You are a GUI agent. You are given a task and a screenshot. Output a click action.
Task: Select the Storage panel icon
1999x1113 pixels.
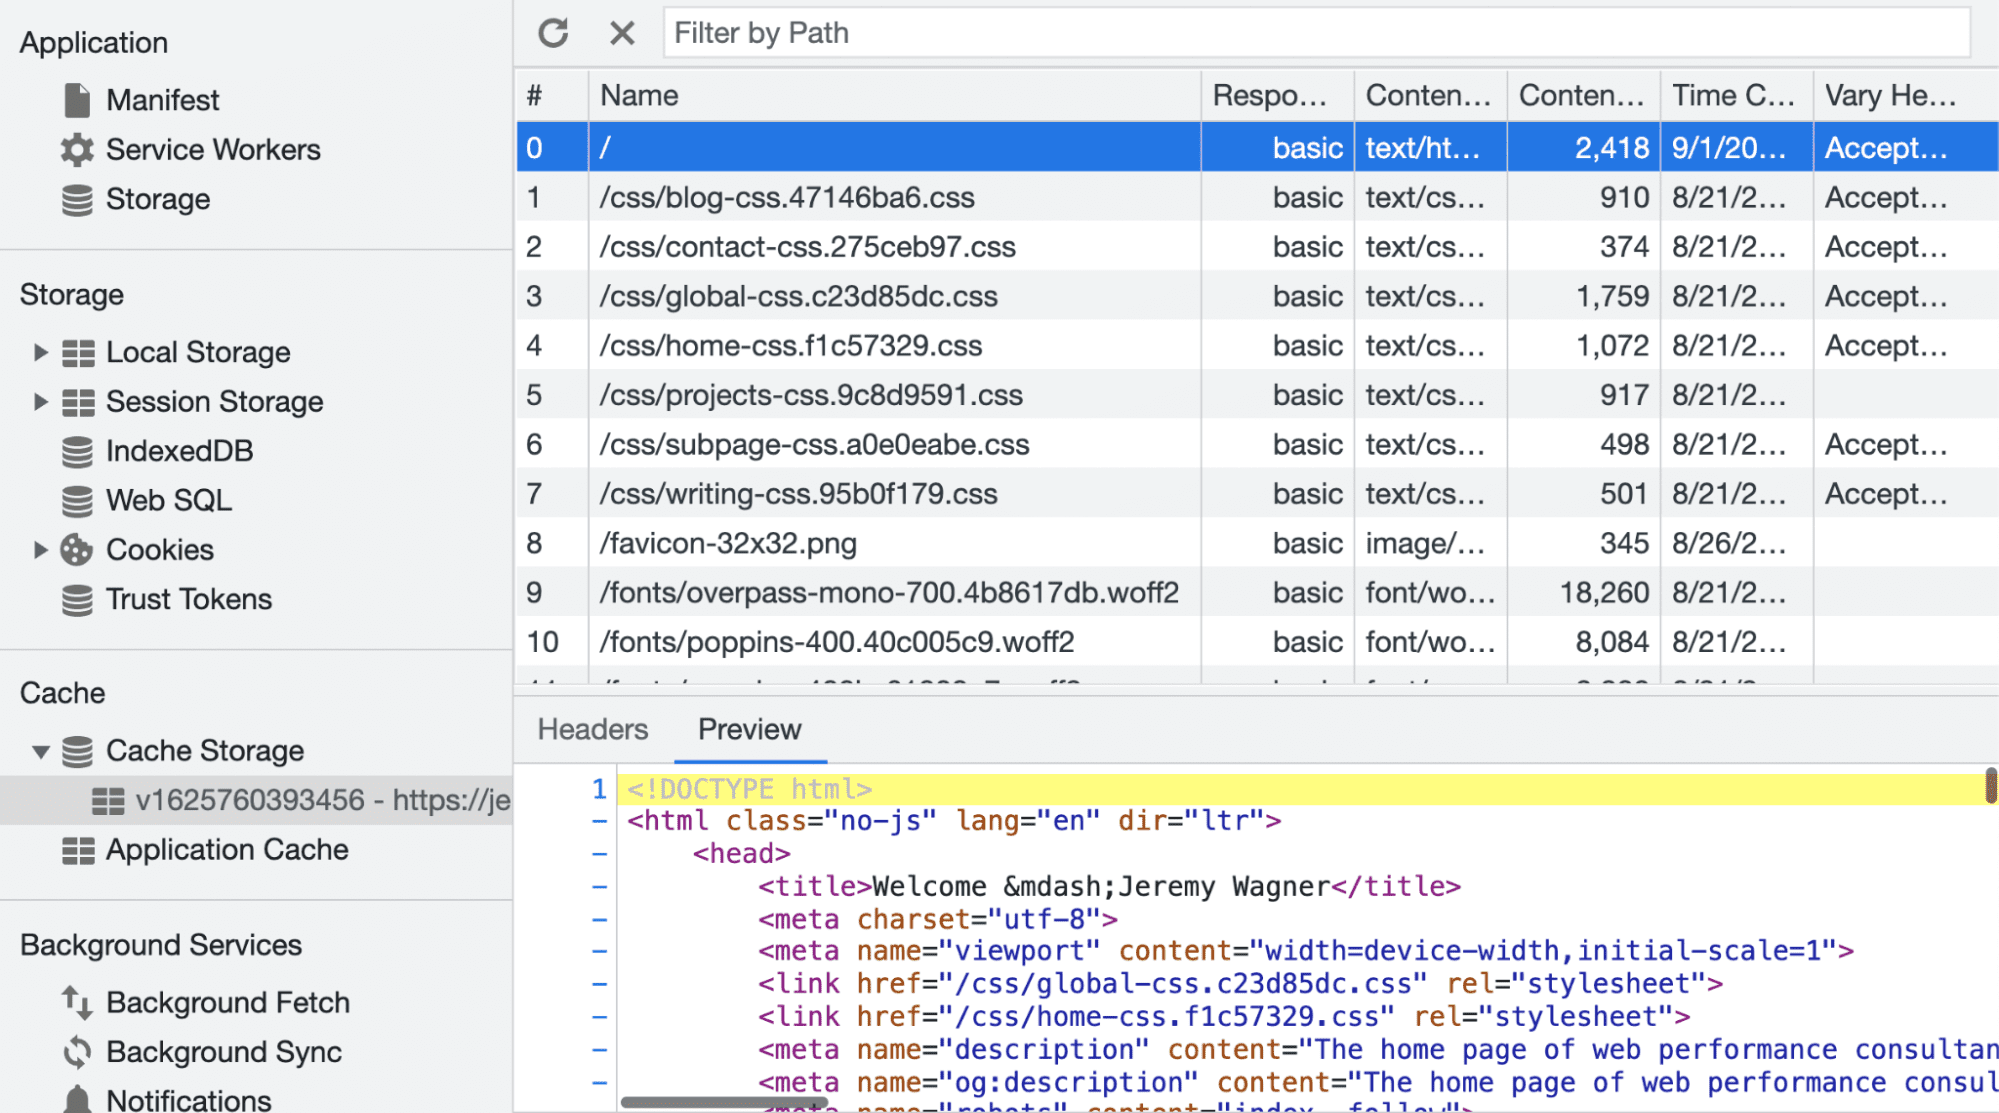click(78, 197)
